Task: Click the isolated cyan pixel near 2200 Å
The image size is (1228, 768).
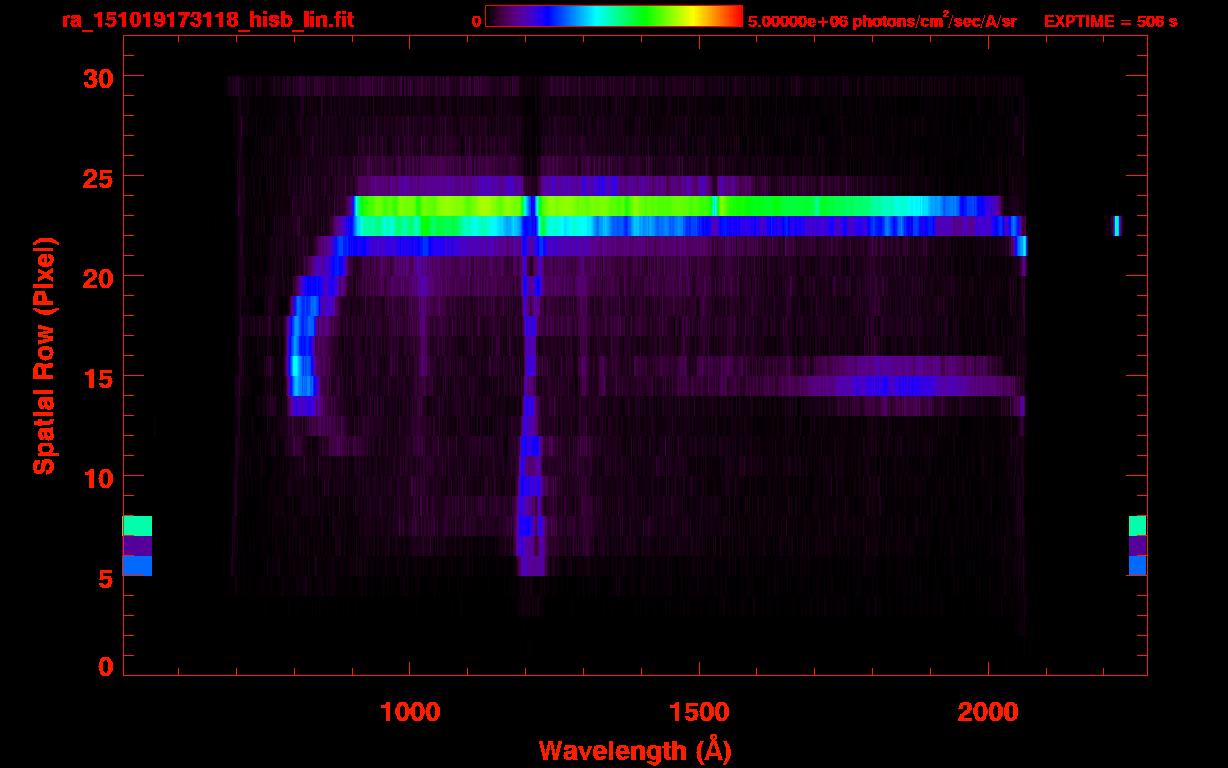Action: 1117,226
